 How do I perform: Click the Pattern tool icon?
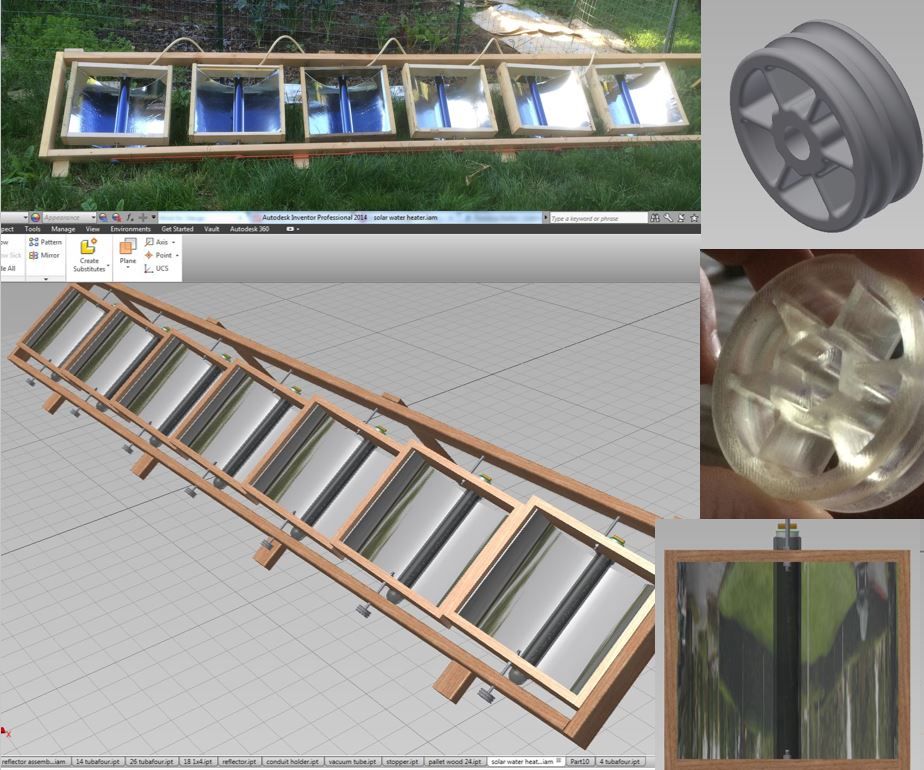pyautogui.click(x=34, y=242)
